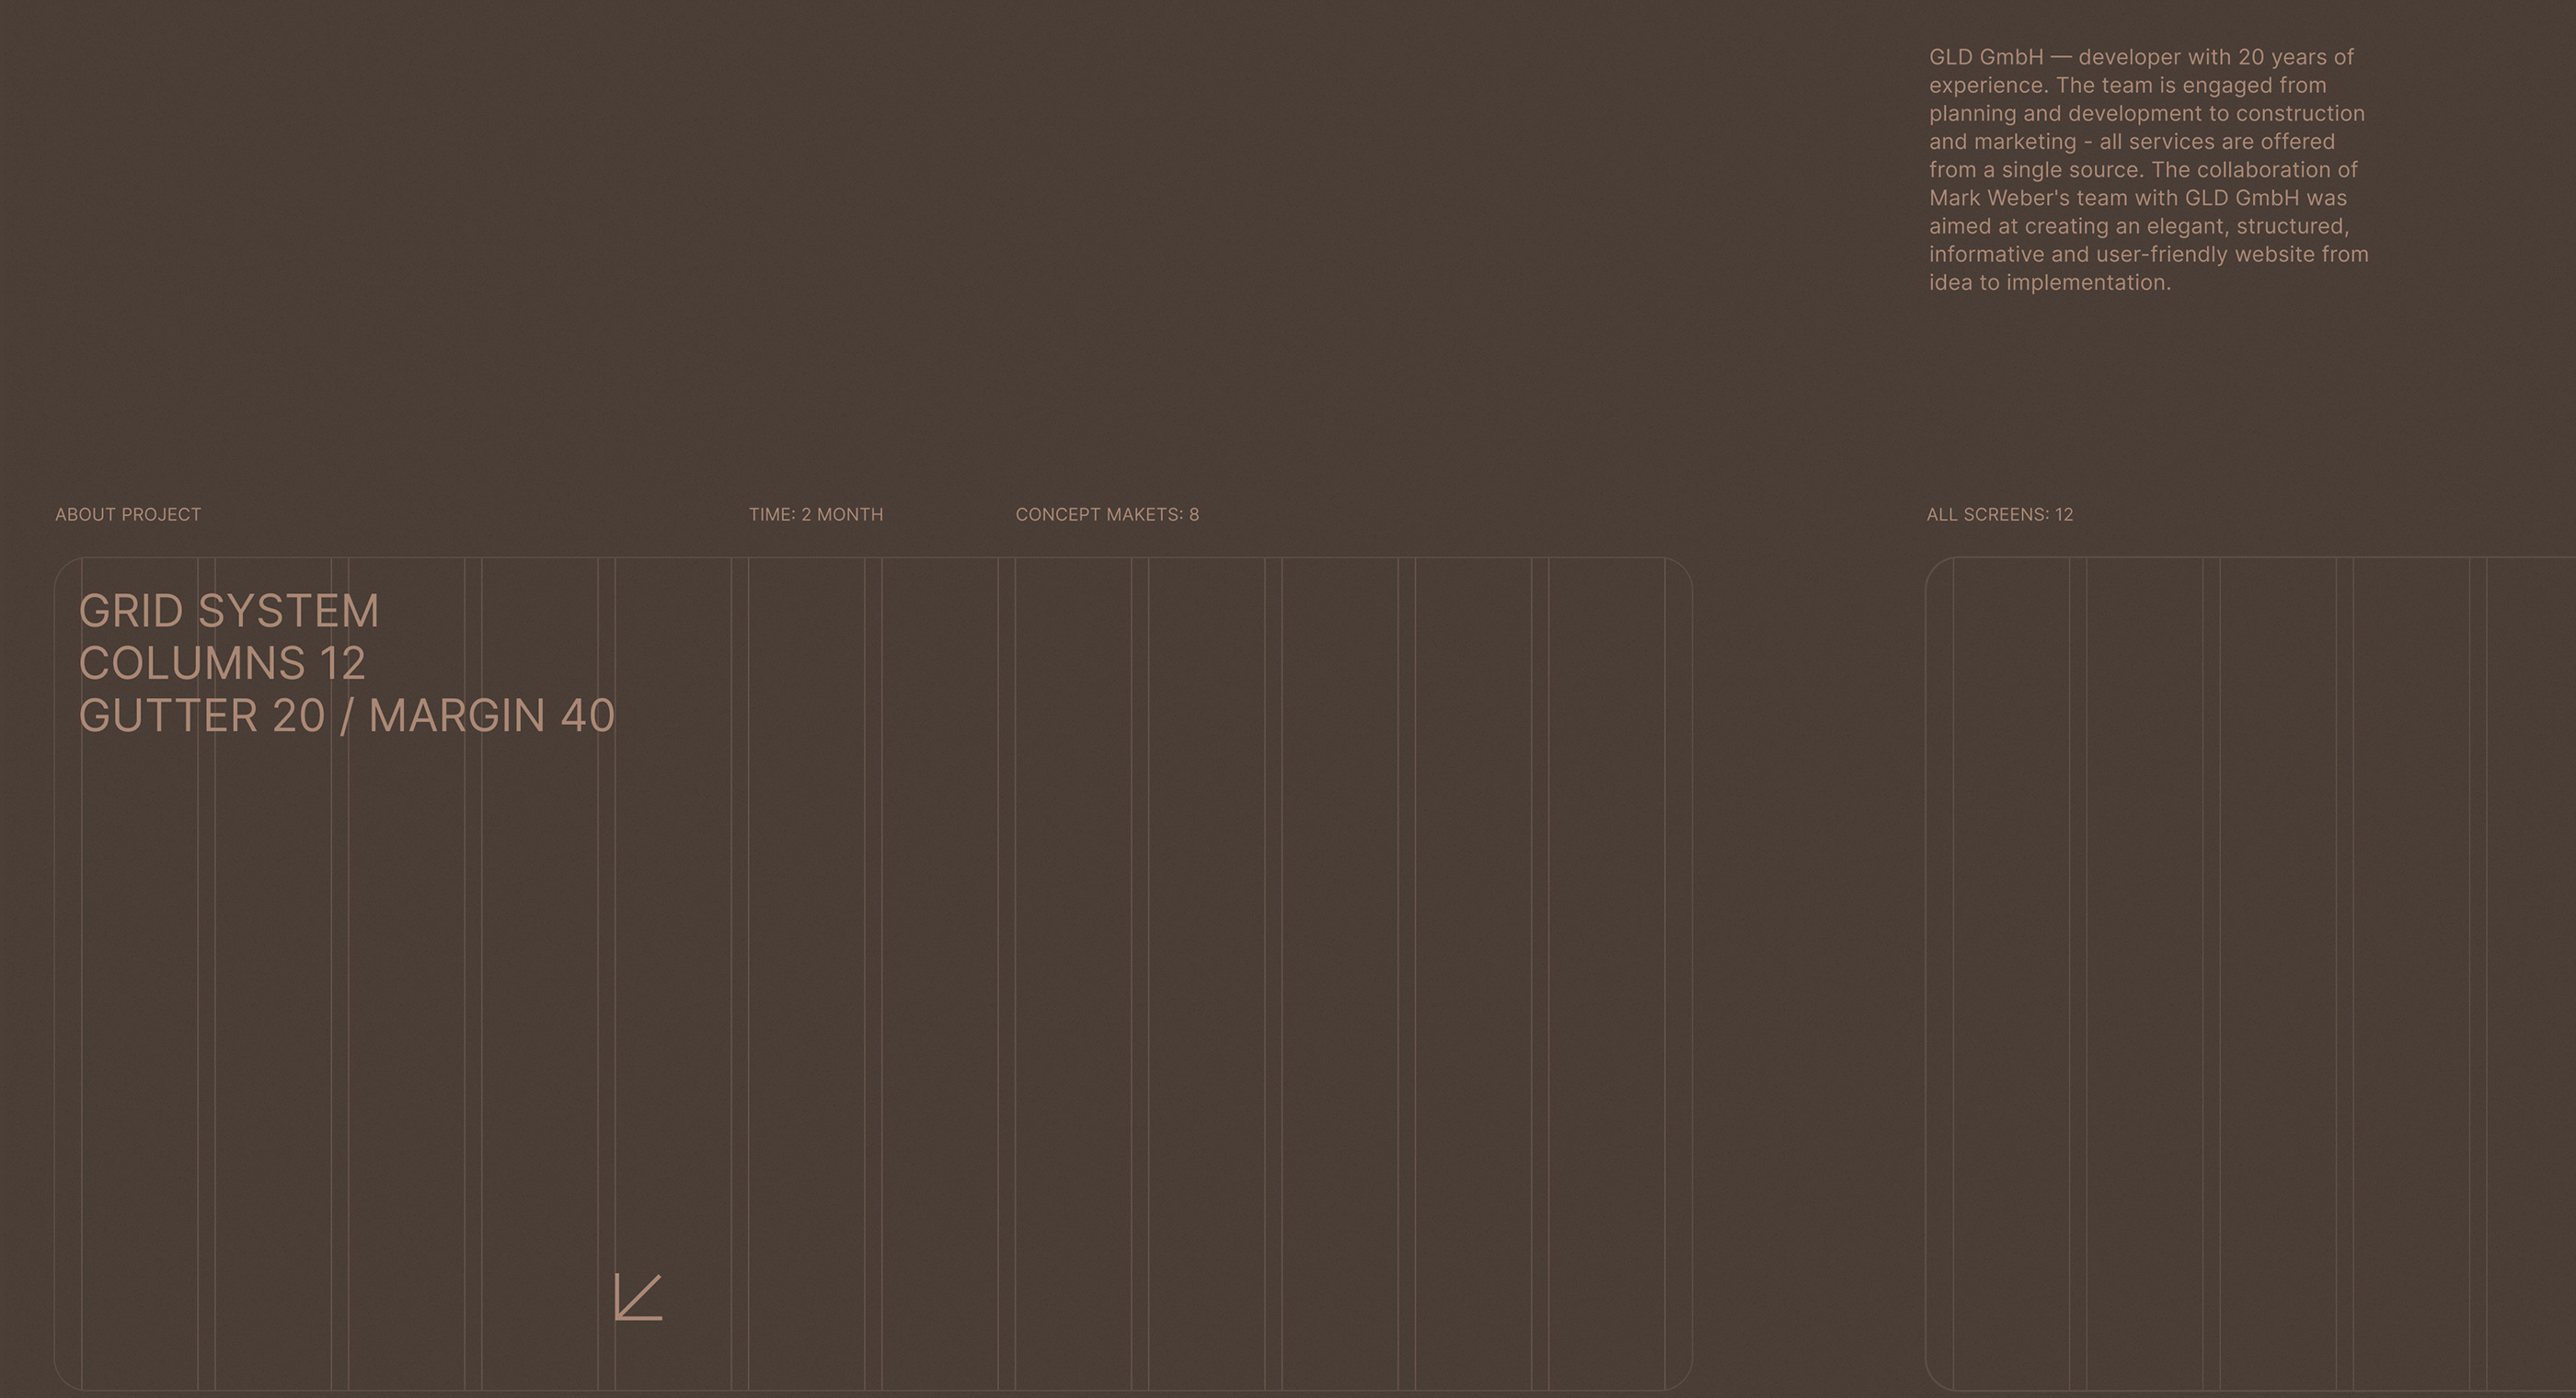
Task: Click the slash between GUTTER 20 and MARGIN 40
Action: [x=346, y=716]
